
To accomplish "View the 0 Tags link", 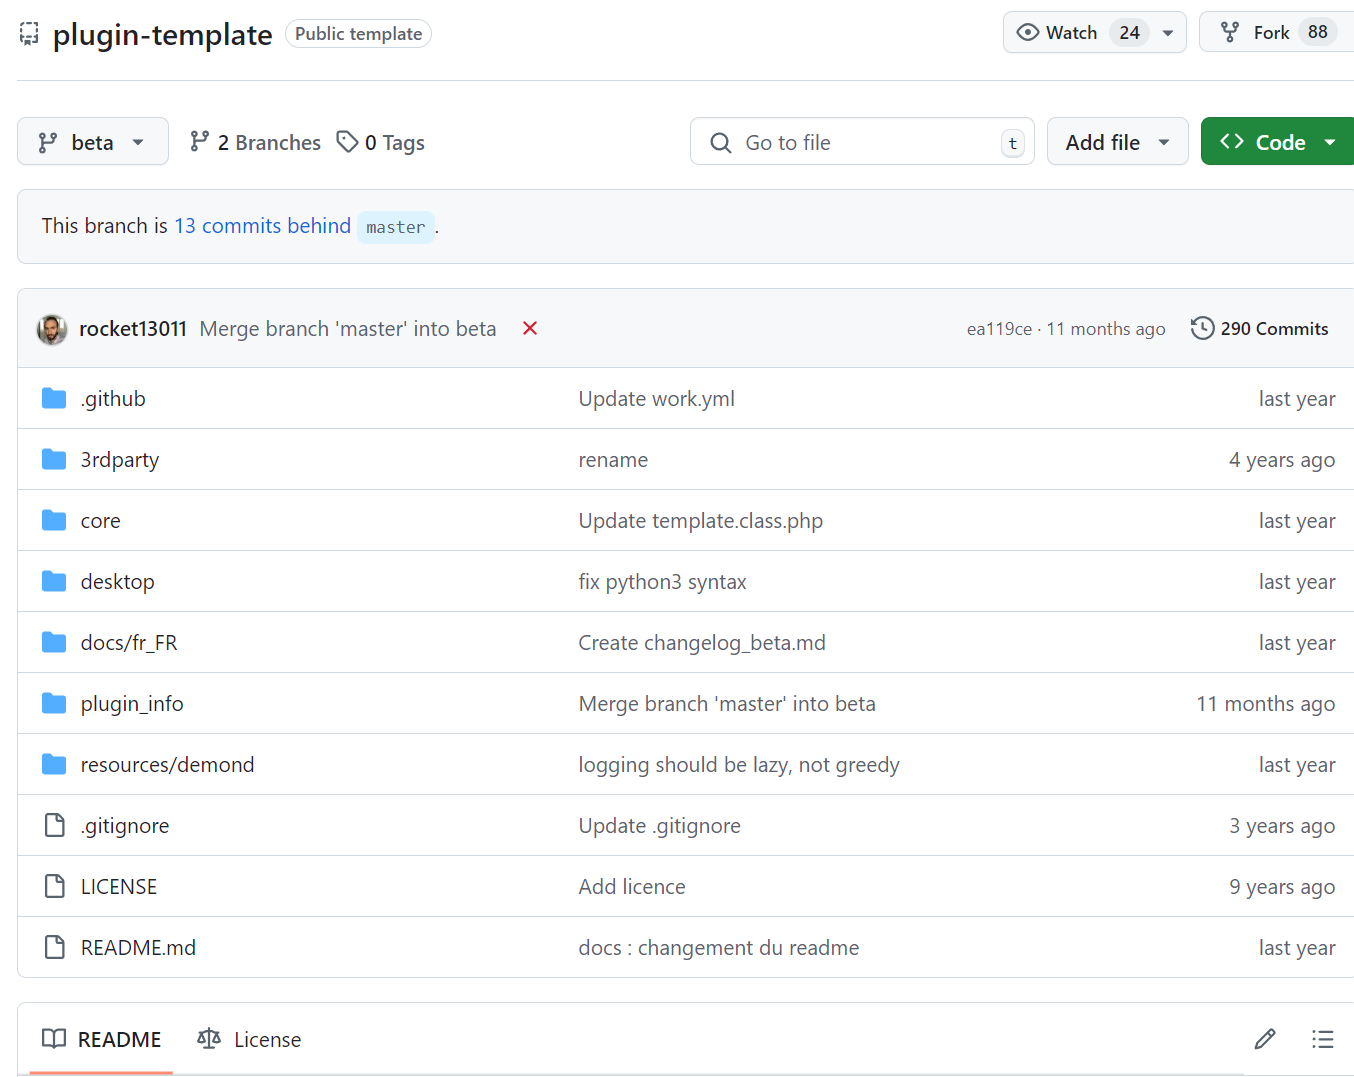I will [x=381, y=143].
